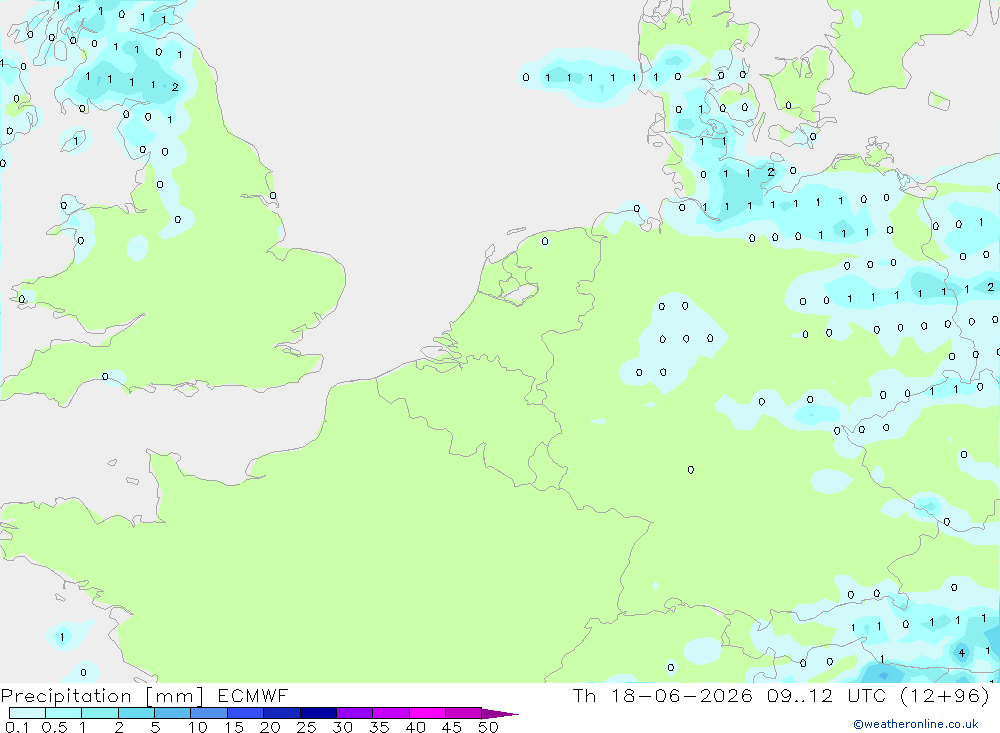Click the 0.1–0.5 mm legend color swatch
The width and height of the screenshot is (1000, 733).
(x=27, y=713)
